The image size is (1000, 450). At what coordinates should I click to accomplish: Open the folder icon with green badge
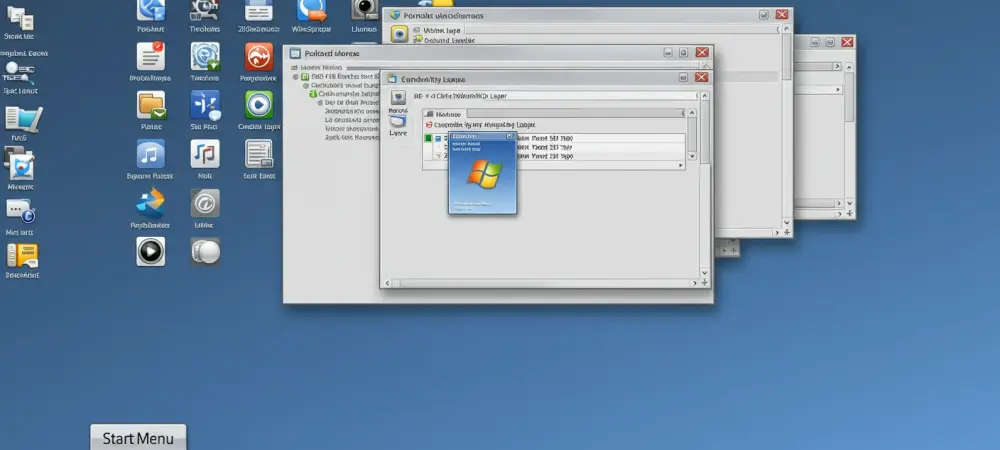click(x=151, y=104)
